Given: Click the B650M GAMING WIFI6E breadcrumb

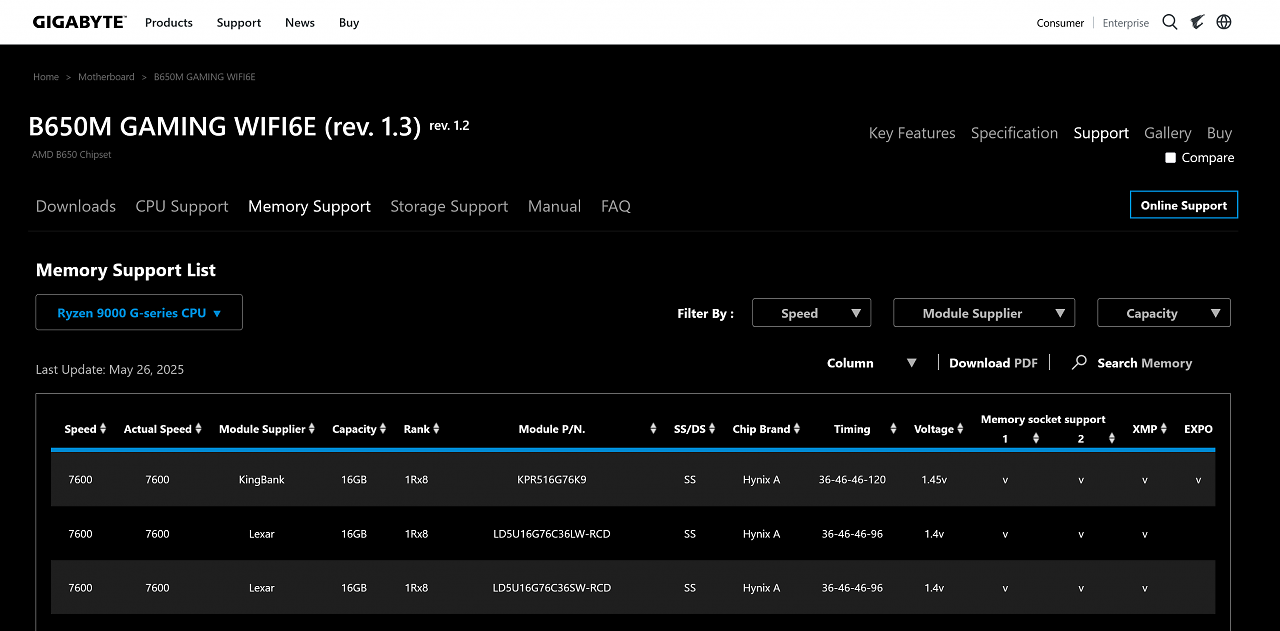Looking at the screenshot, I should (x=204, y=77).
